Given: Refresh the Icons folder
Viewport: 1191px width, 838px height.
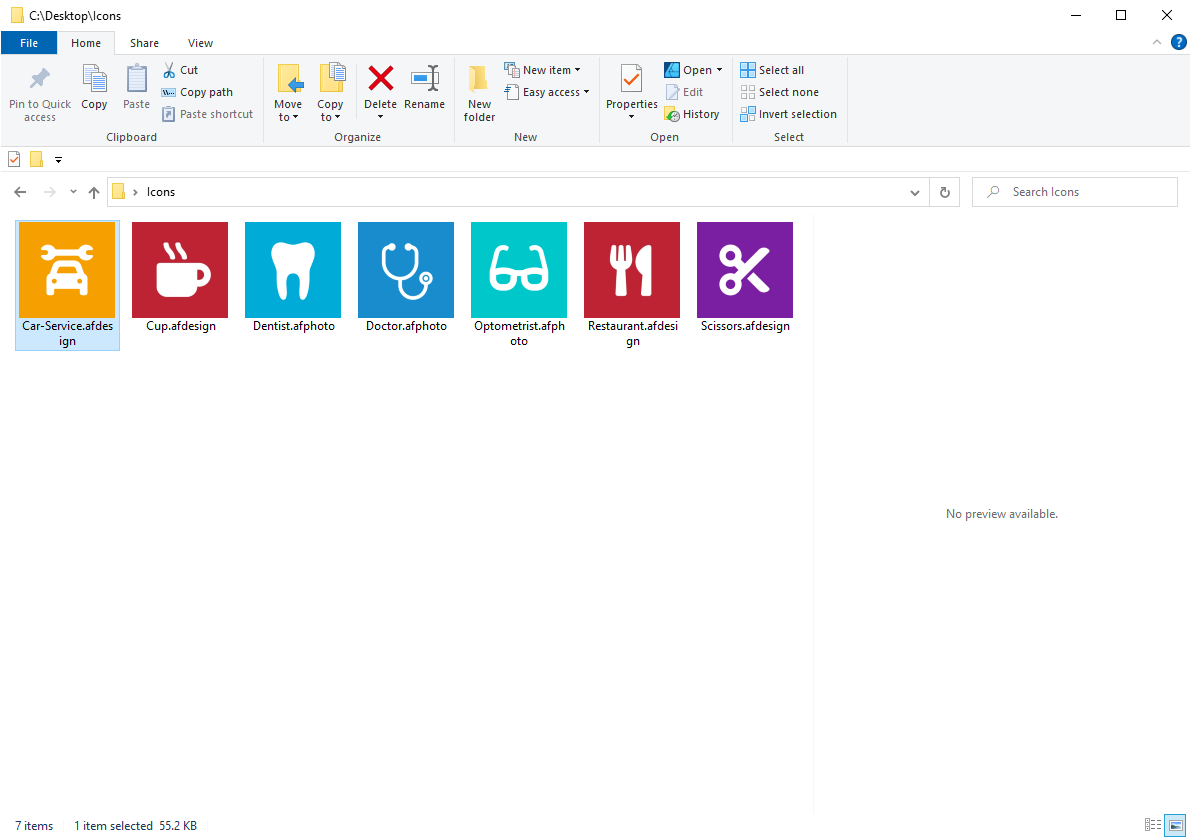Looking at the screenshot, I should click(x=944, y=191).
